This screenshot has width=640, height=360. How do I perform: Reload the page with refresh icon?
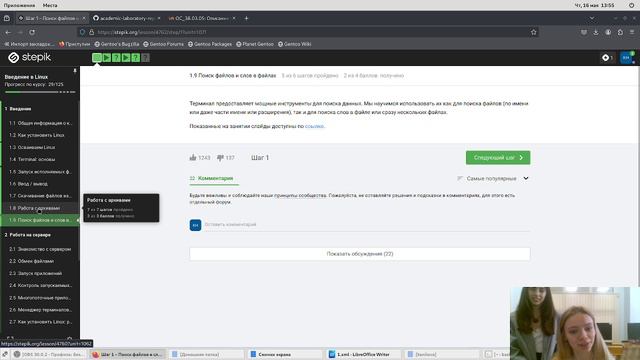pyautogui.click(x=32, y=32)
